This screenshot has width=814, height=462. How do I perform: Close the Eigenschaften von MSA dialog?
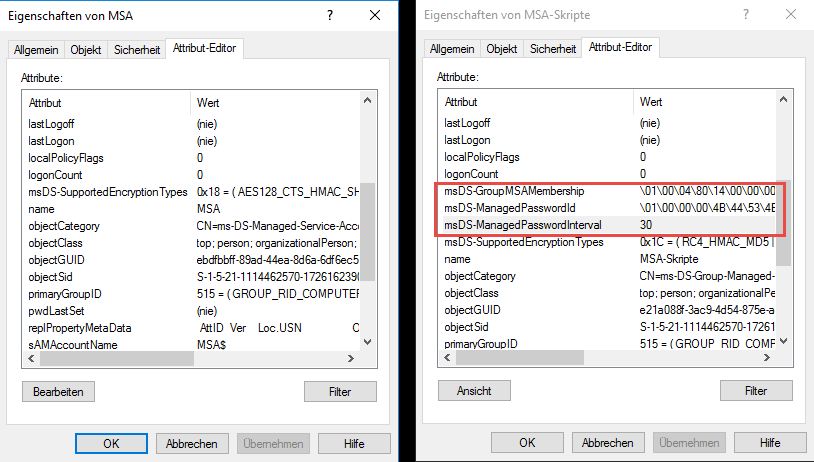[375, 15]
